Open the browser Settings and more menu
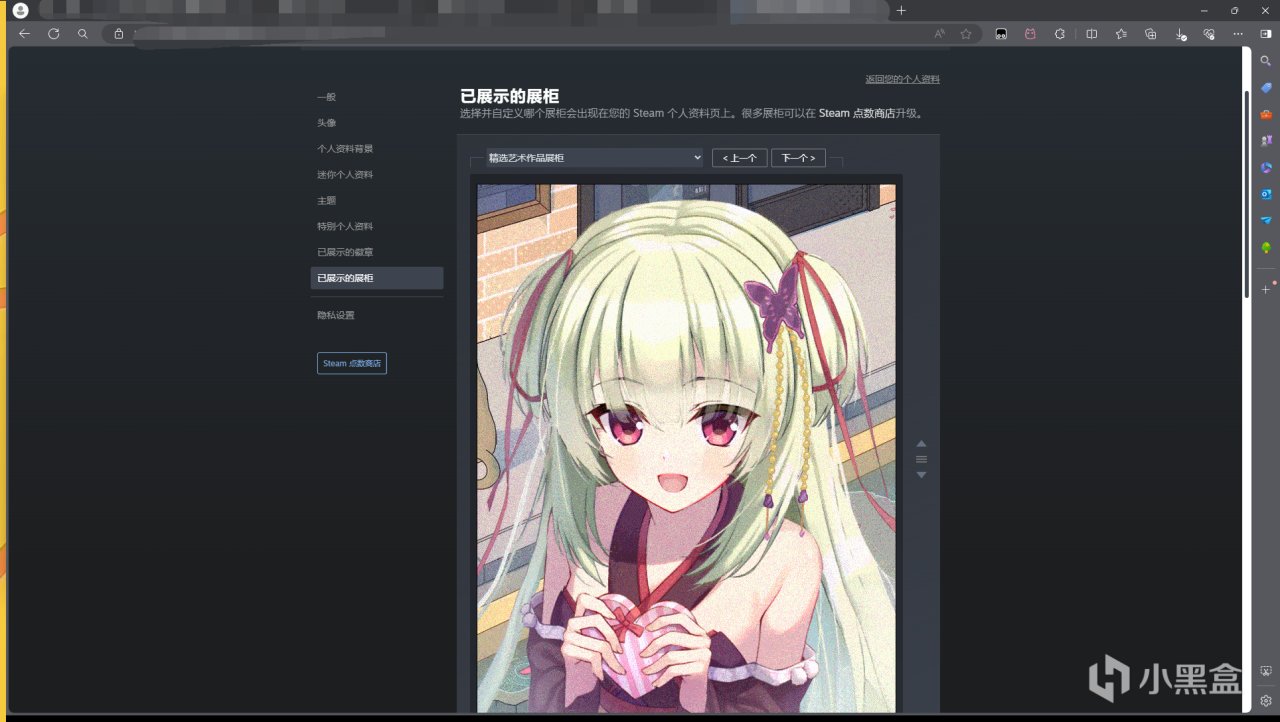1280x722 pixels. [1238, 34]
